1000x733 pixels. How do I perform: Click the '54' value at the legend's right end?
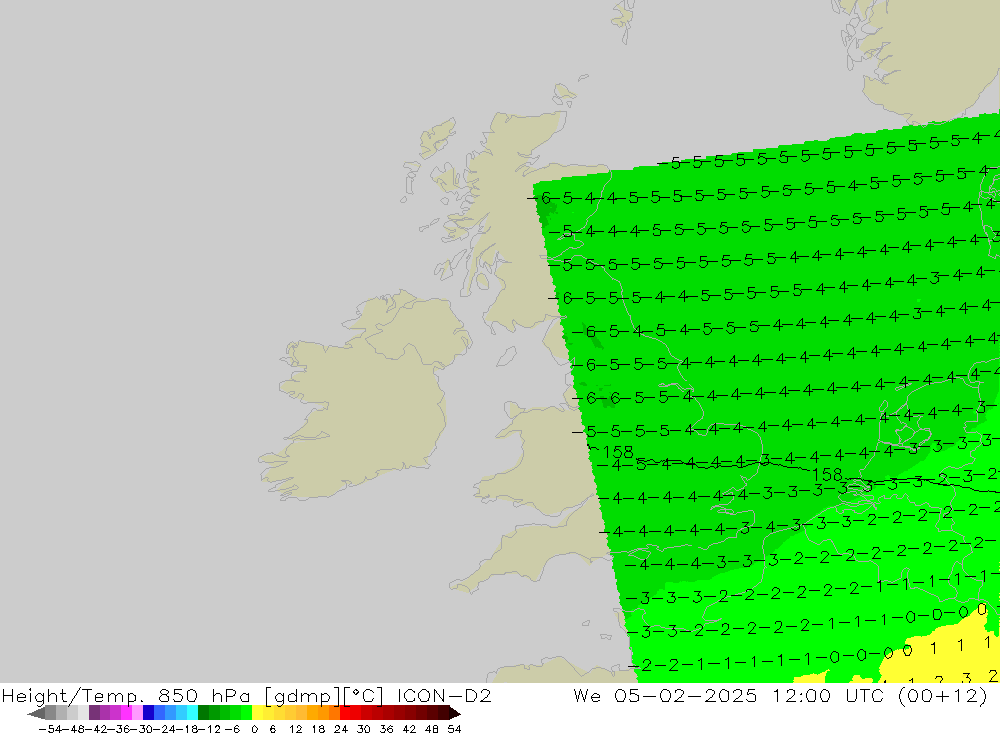tap(454, 729)
